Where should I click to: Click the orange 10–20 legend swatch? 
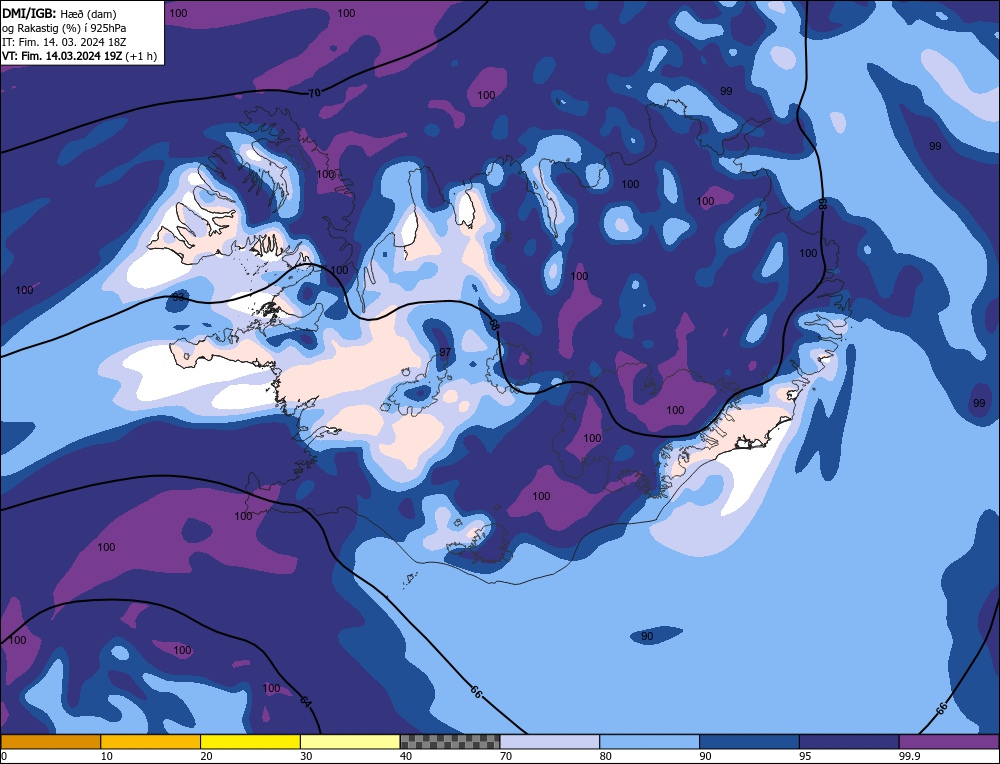151,742
